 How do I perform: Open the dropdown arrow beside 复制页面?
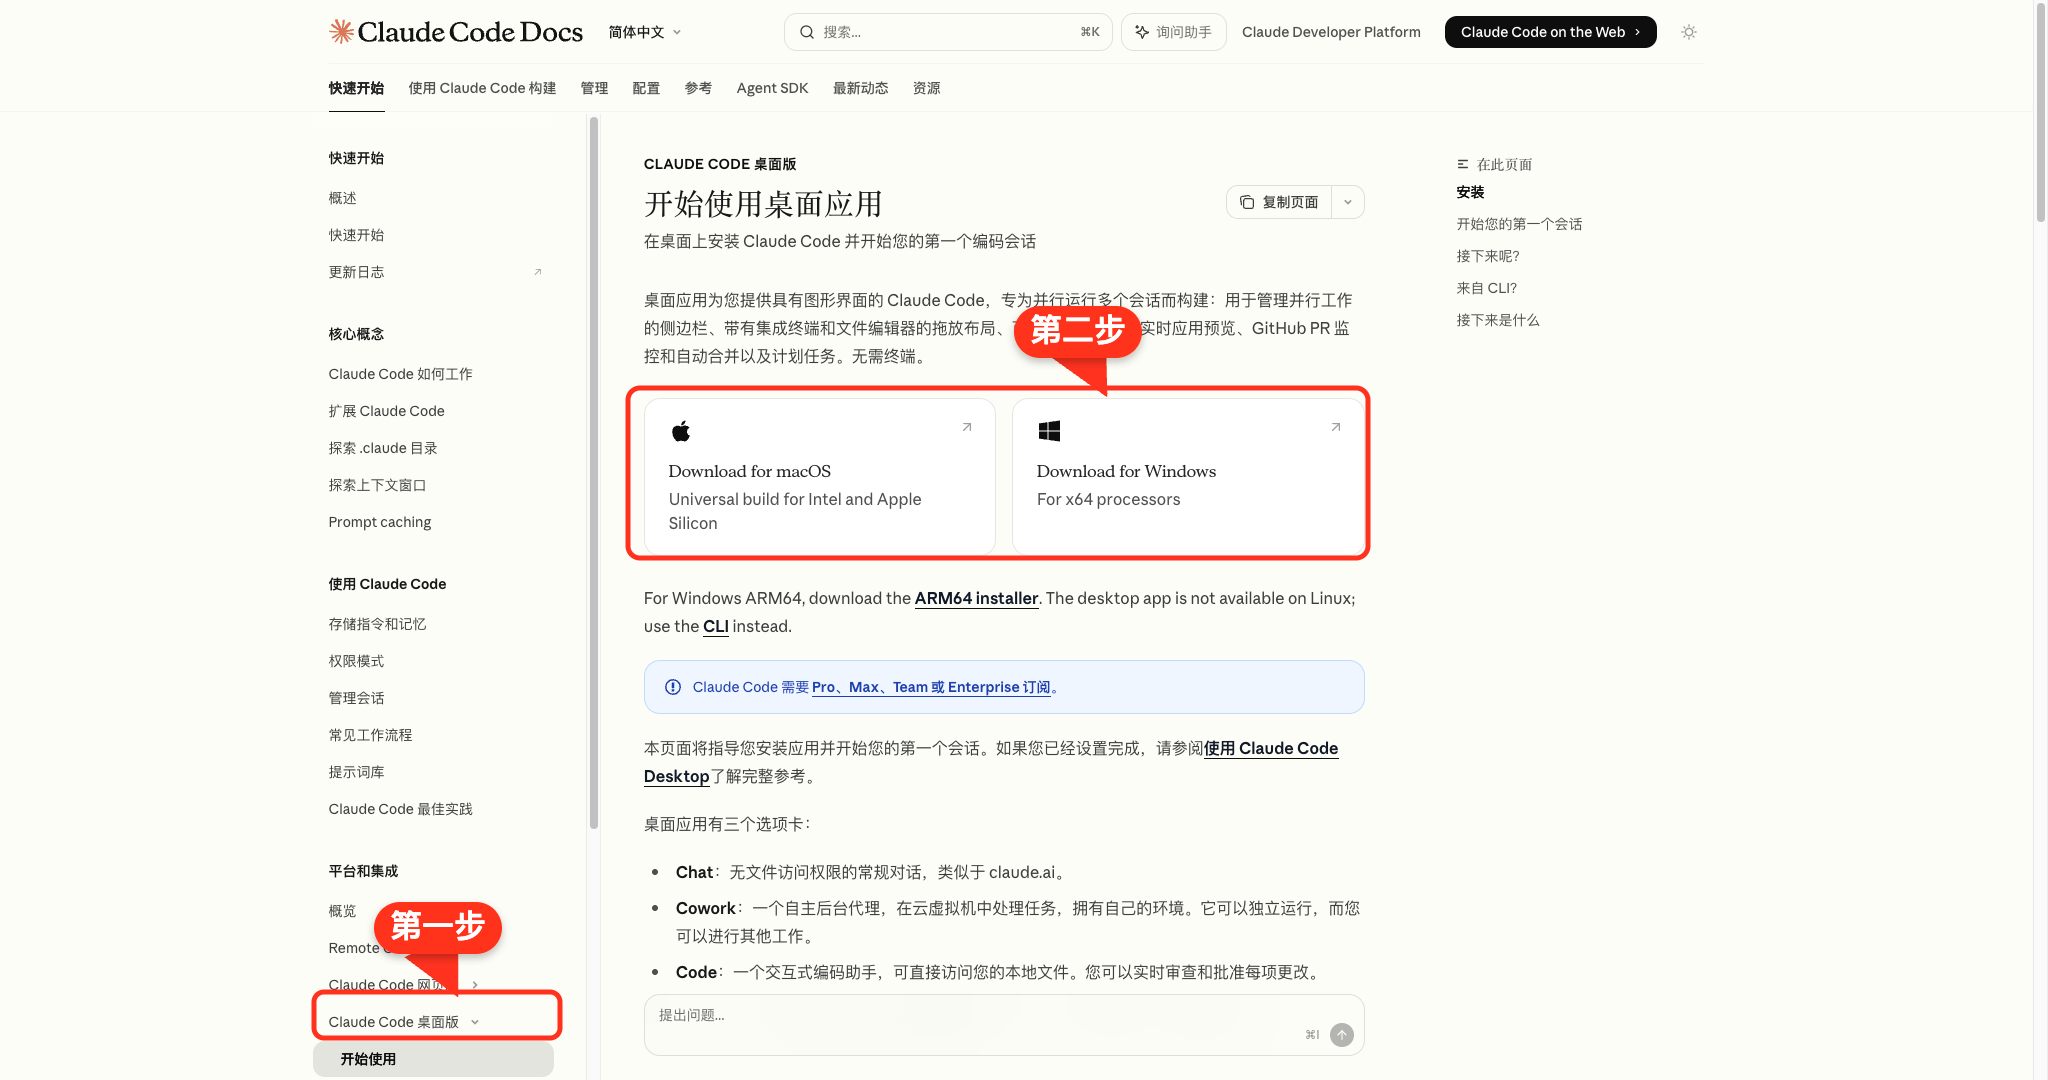(x=1348, y=202)
